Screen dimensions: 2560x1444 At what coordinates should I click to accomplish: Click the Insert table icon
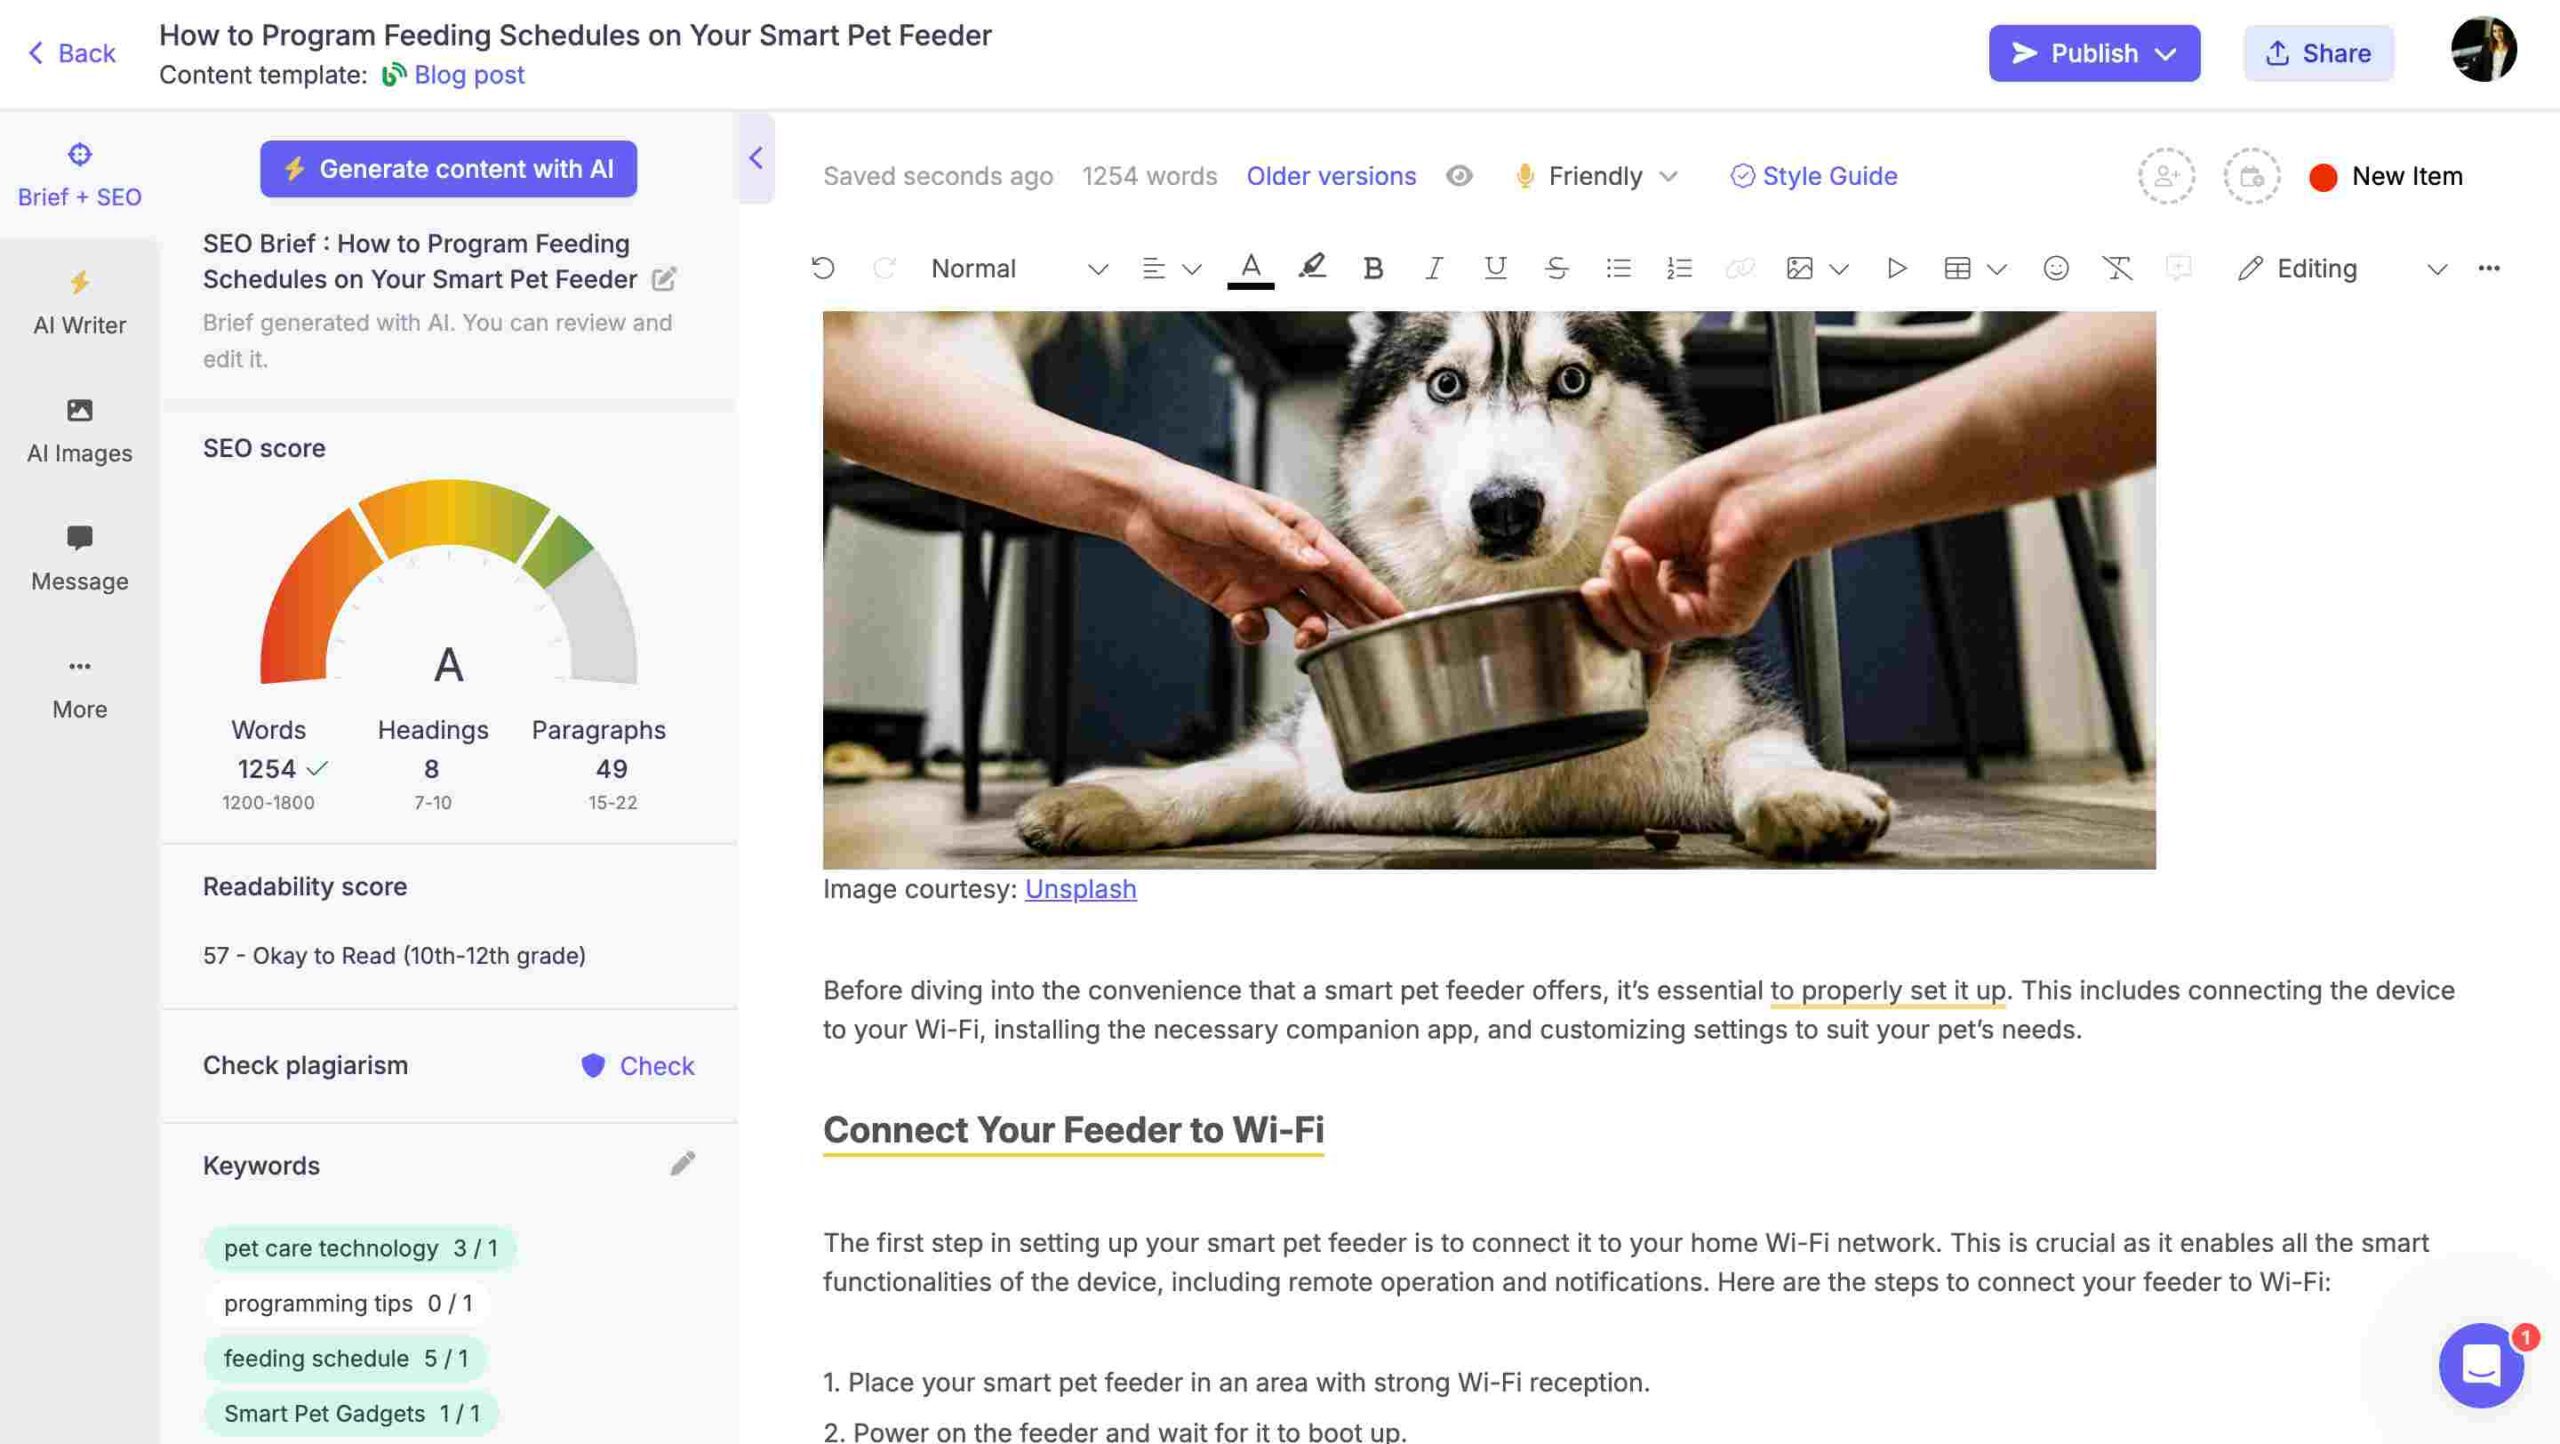pos(1955,269)
